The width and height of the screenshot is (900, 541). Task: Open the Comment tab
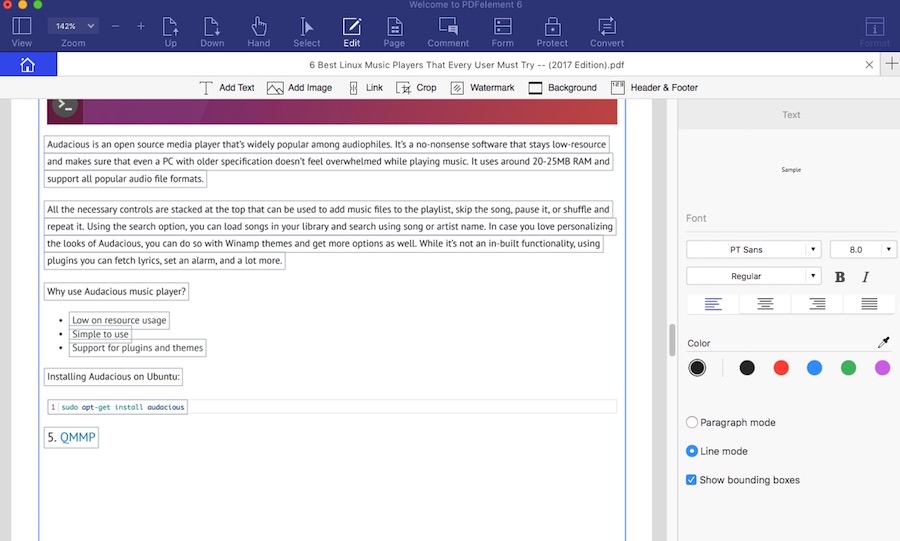pos(448,32)
